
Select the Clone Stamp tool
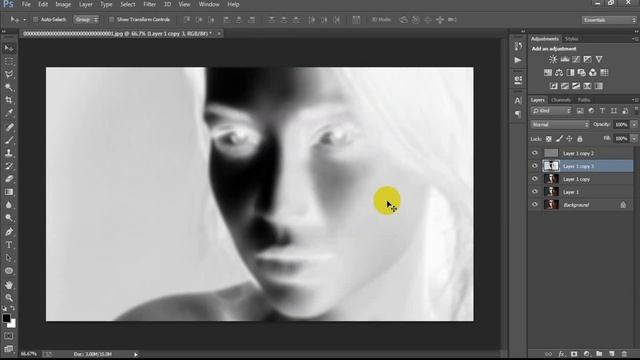(x=9, y=153)
